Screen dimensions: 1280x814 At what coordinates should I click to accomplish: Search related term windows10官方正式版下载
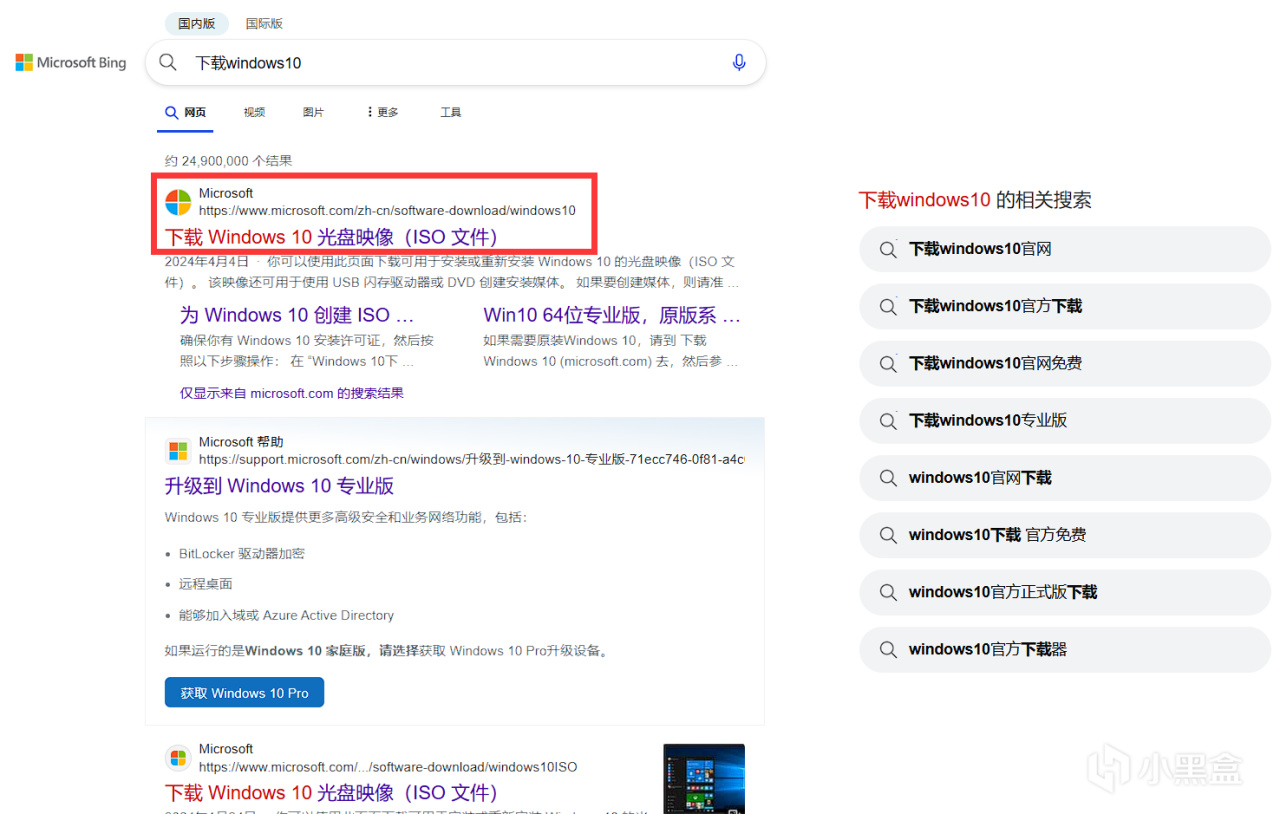tap(1065, 592)
